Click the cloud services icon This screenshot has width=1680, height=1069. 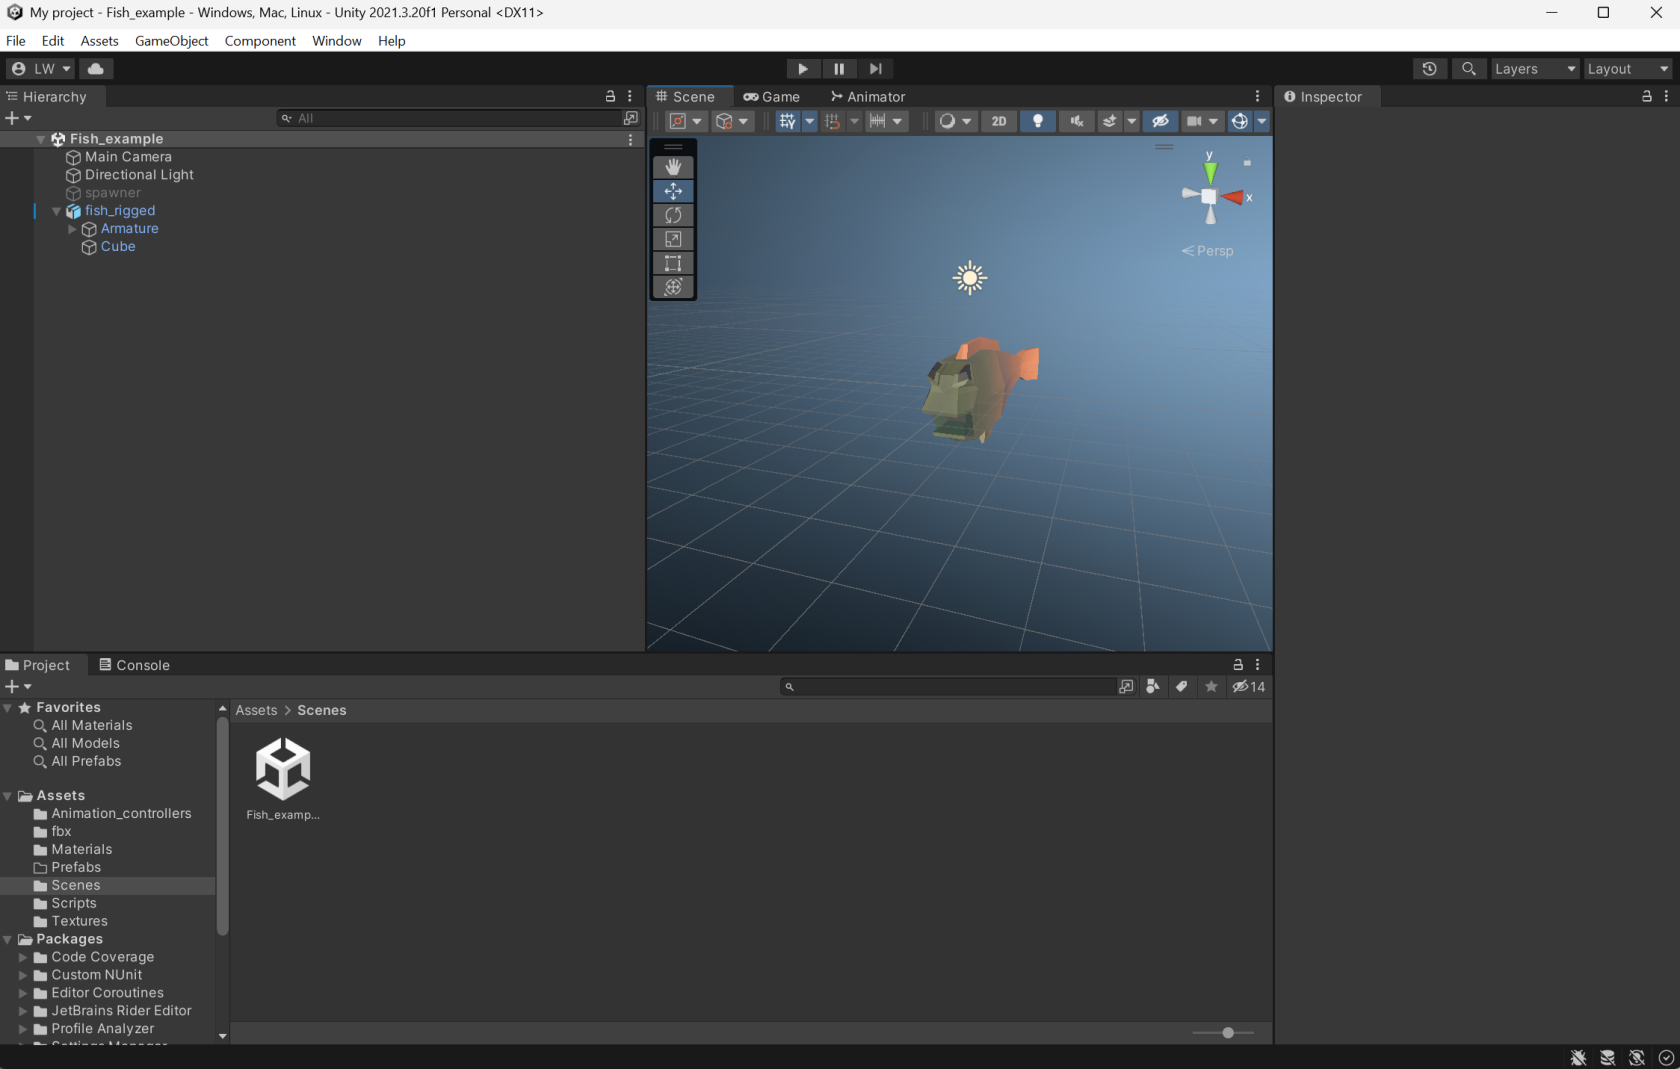[x=96, y=69]
